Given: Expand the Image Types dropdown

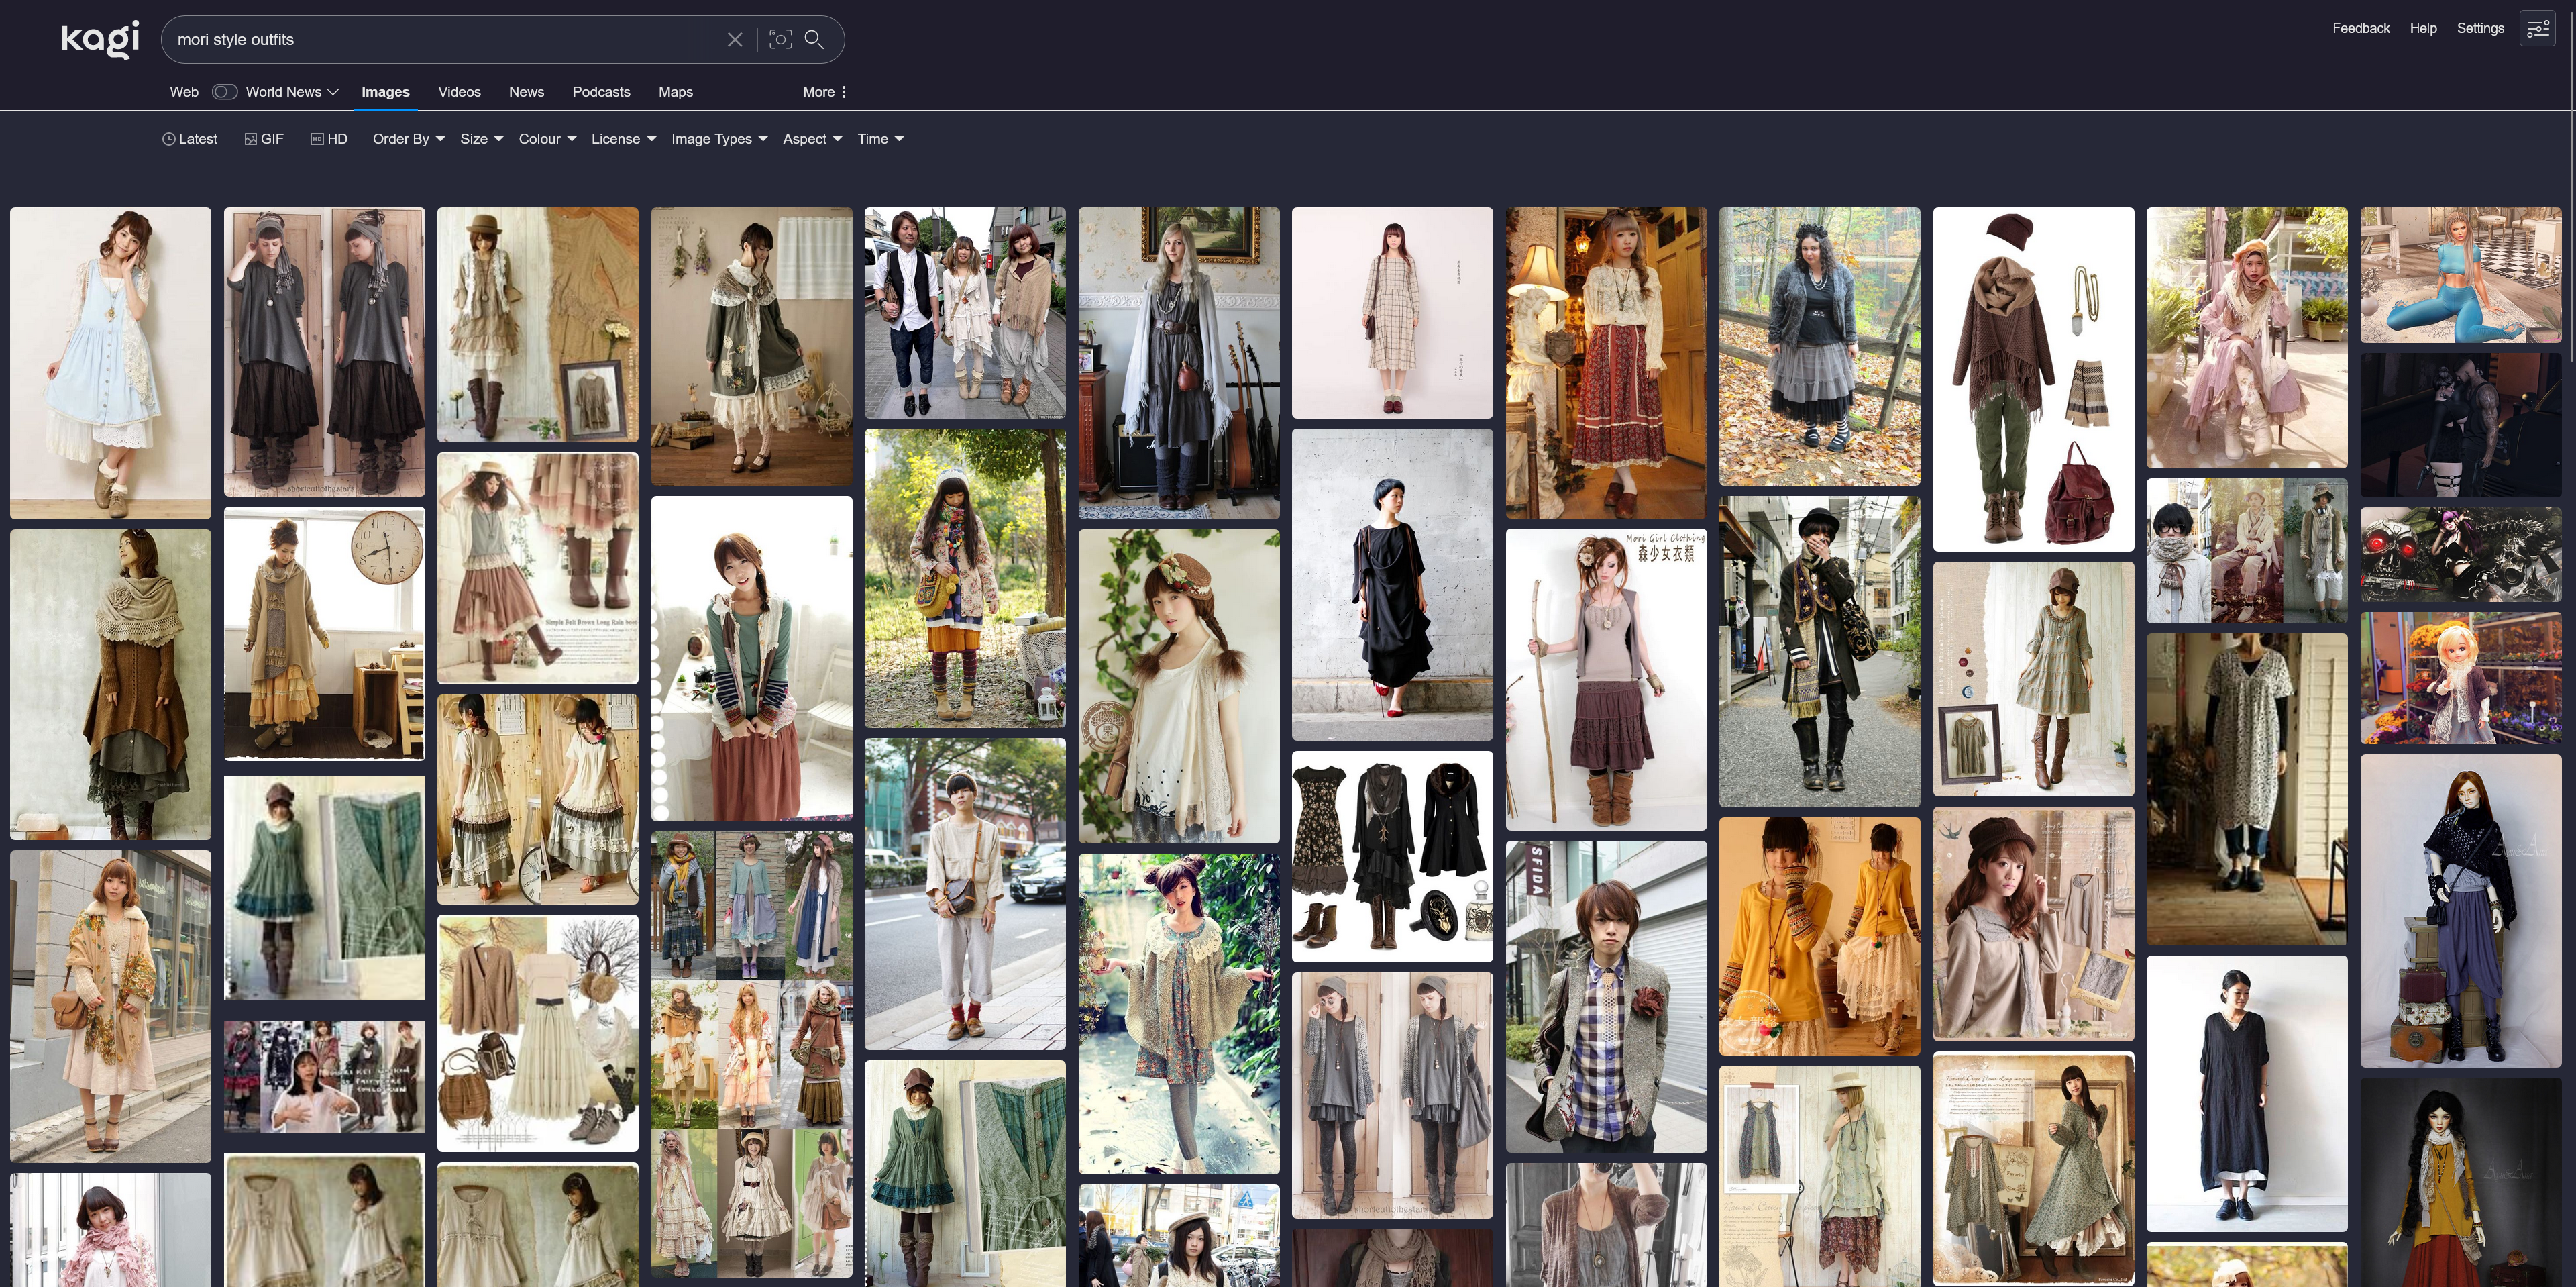Looking at the screenshot, I should pyautogui.click(x=719, y=139).
